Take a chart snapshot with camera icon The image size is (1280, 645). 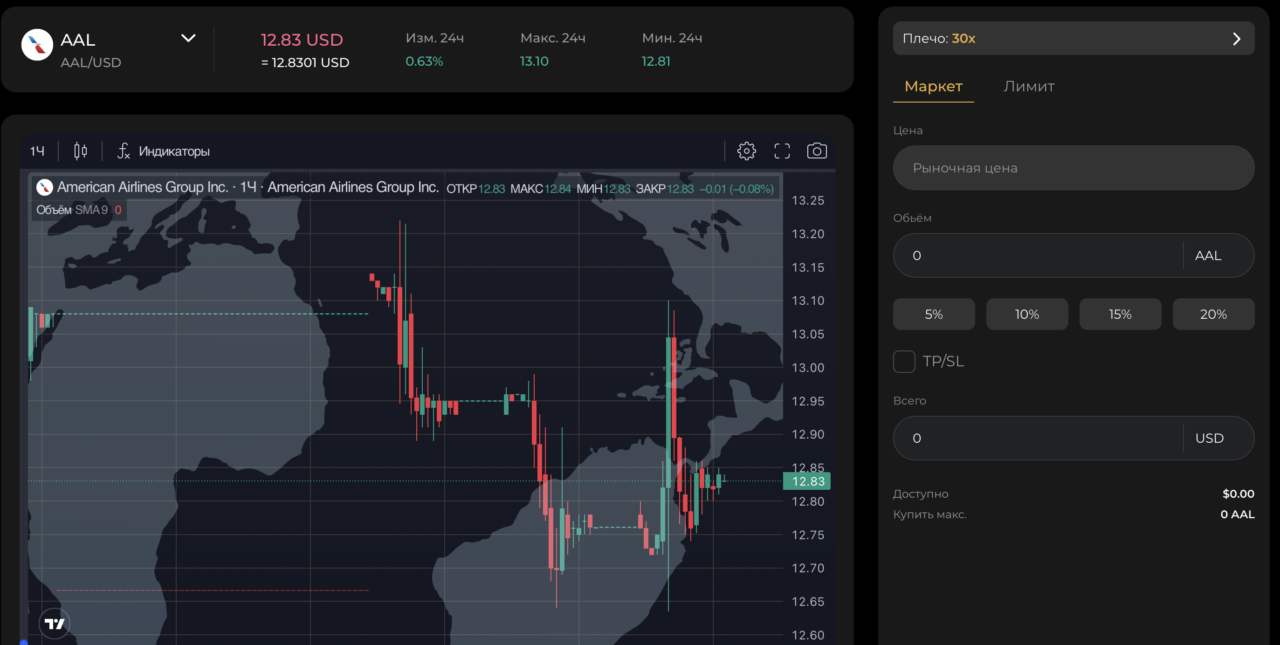pyautogui.click(x=817, y=151)
